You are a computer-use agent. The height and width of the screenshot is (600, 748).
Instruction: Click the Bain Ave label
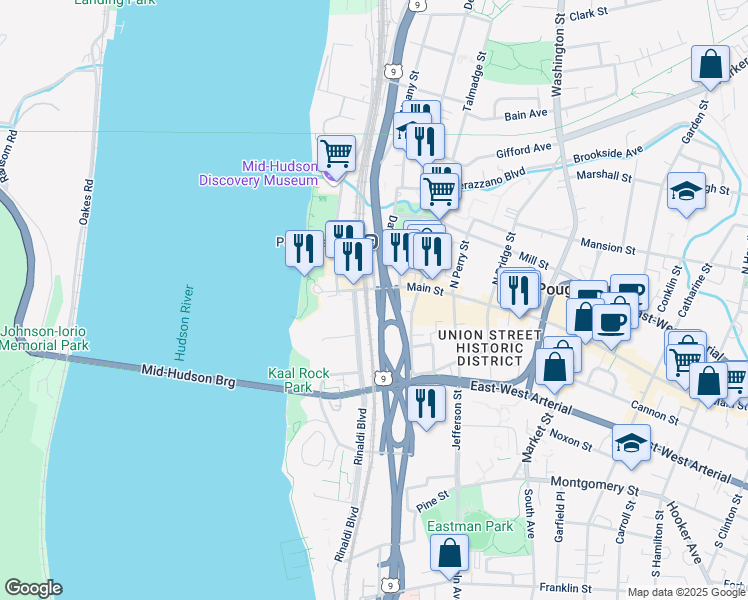coord(526,114)
